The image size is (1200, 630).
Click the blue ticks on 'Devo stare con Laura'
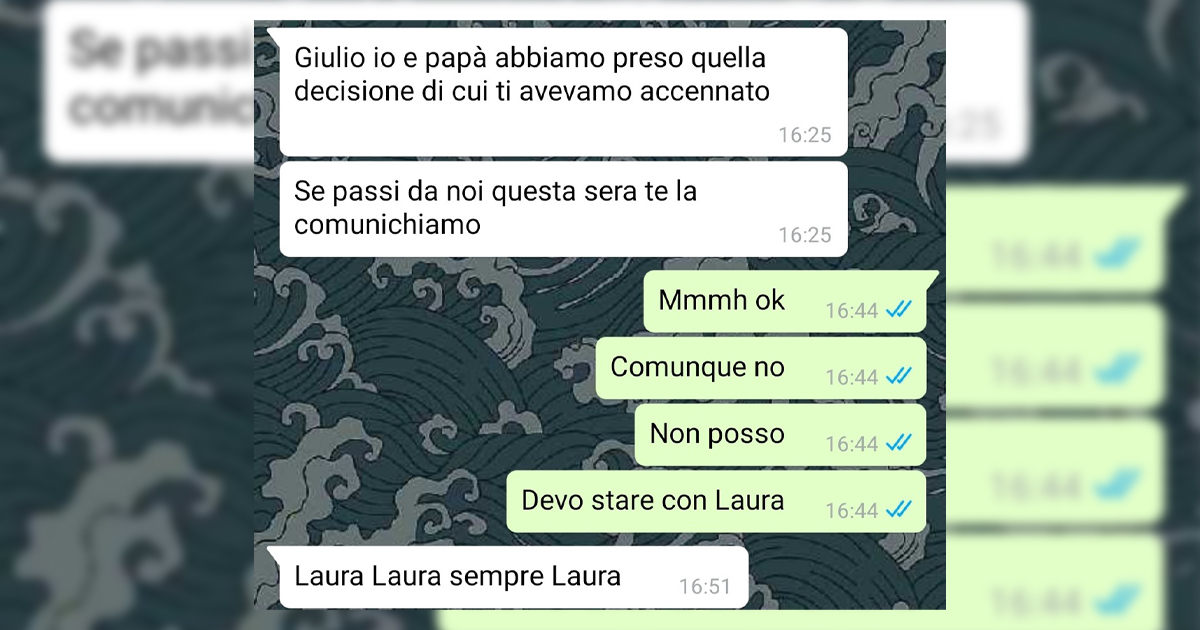coord(898,510)
